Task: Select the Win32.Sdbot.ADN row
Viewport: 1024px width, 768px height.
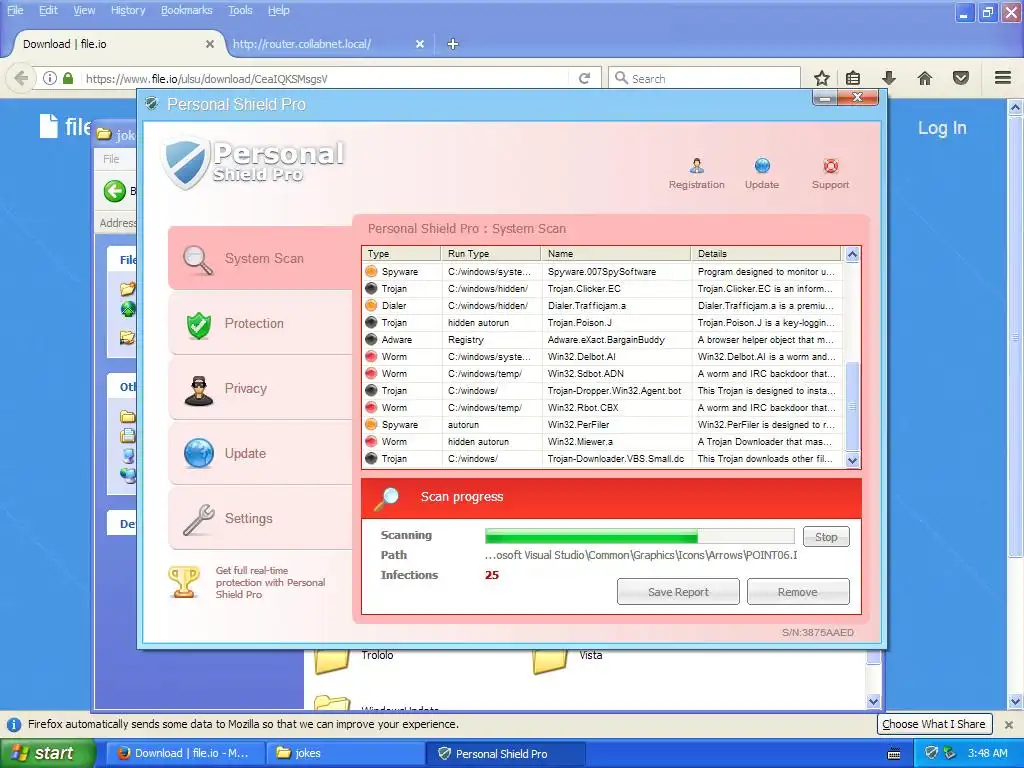Action: [603, 374]
